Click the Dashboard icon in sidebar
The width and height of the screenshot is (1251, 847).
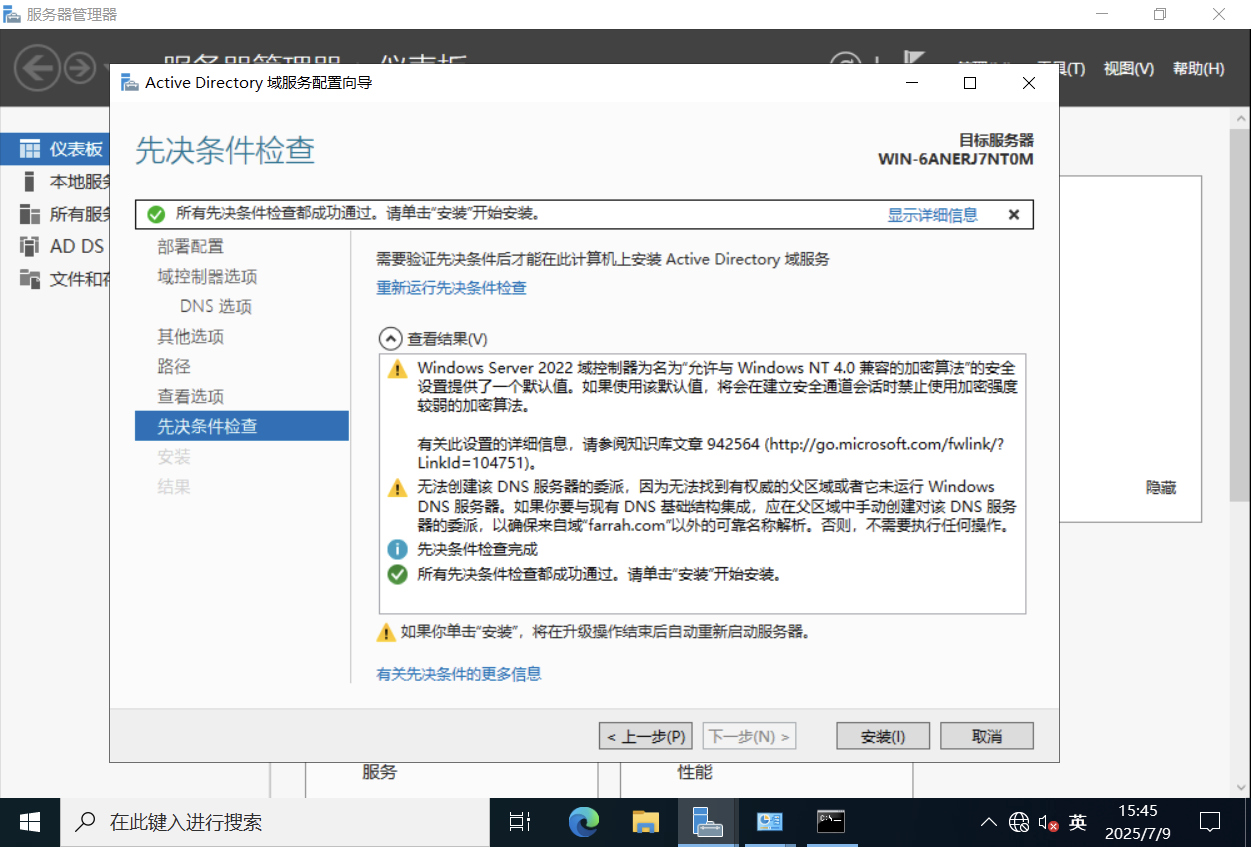pyautogui.click(x=30, y=149)
